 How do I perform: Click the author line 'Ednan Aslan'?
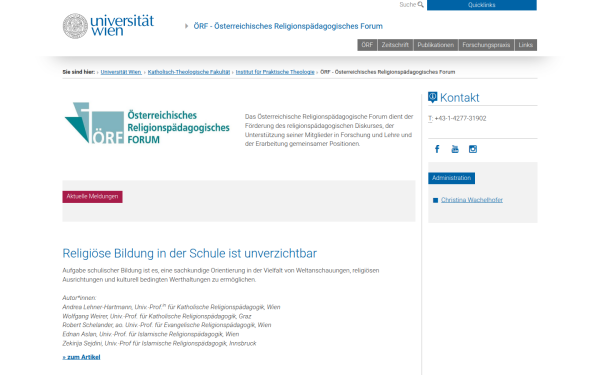[x=151, y=334]
